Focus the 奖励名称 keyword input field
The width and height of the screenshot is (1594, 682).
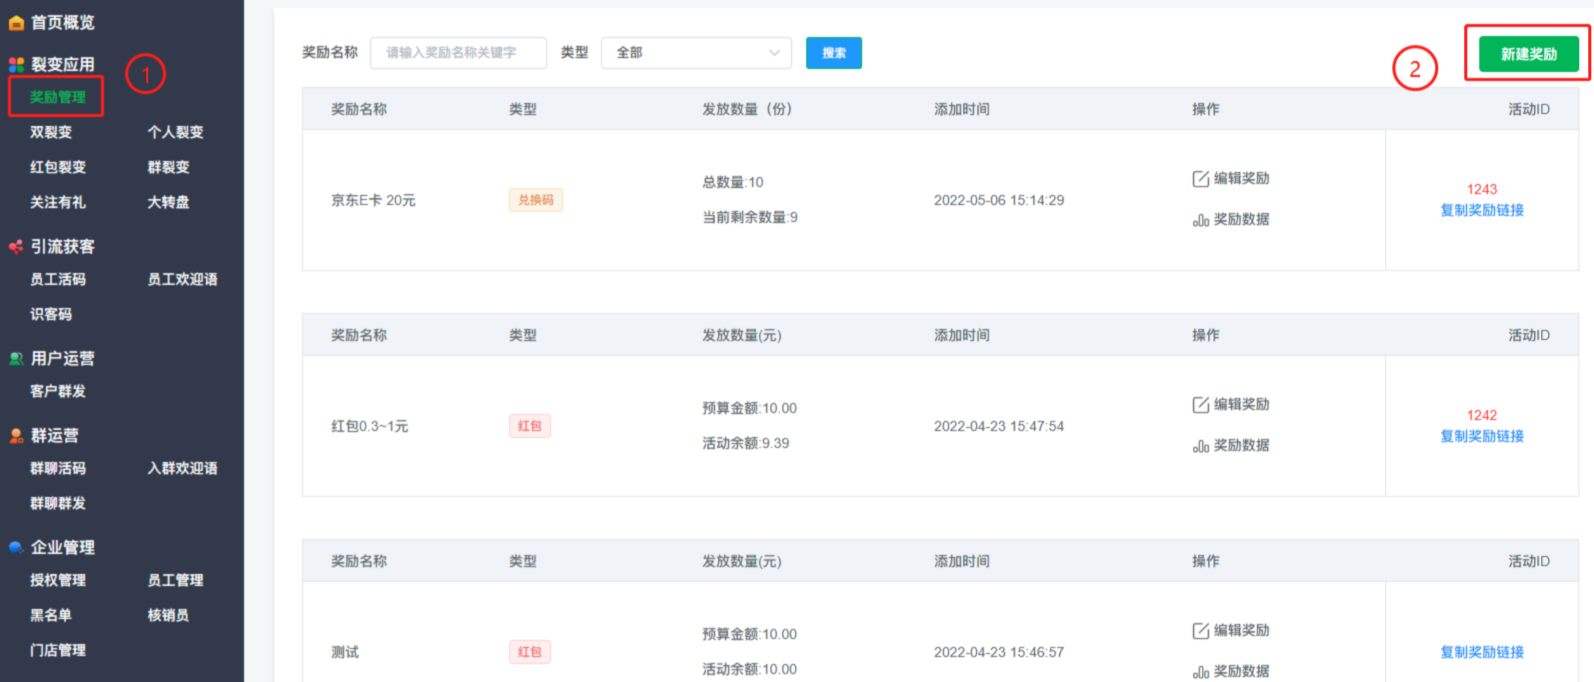click(458, 53)
